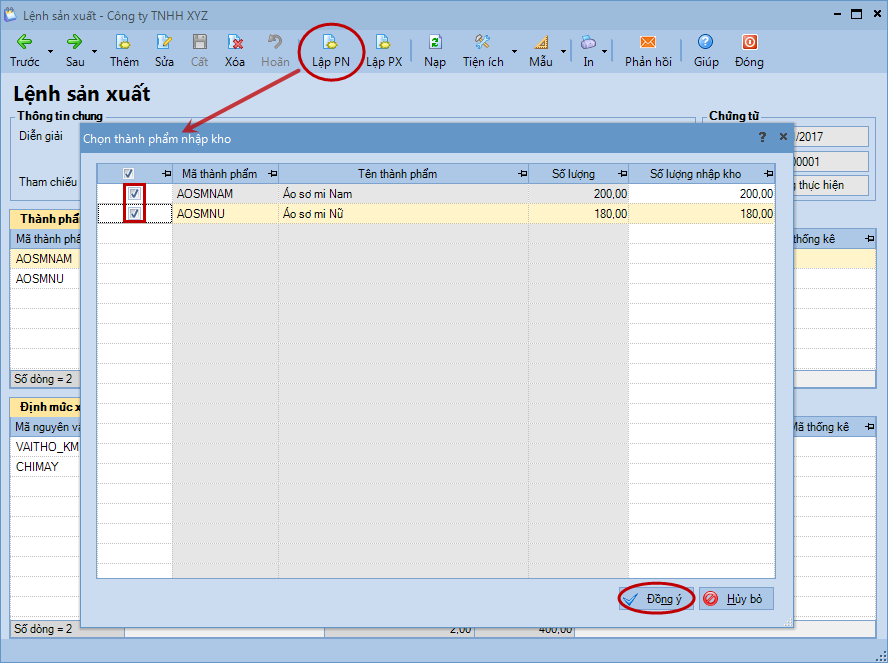This screenshot has height=663, width=888.
Task: Open the Sau dropdown arrow
Action: [x=94, y=51]
